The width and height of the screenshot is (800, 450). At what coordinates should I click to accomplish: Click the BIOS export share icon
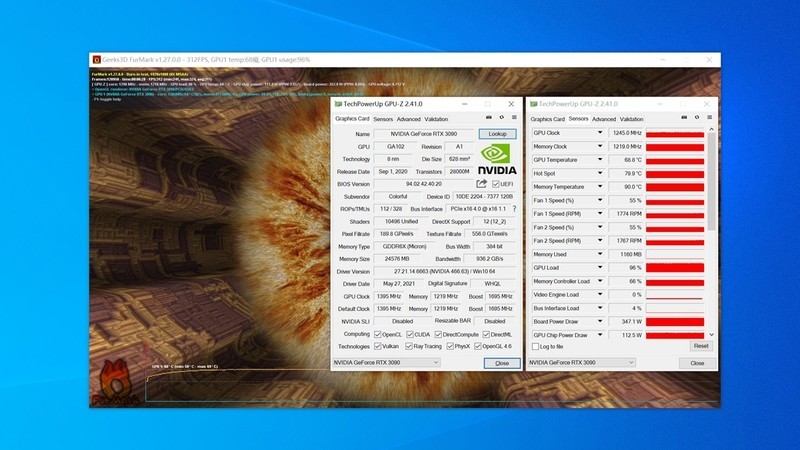[x=482, y=183]
